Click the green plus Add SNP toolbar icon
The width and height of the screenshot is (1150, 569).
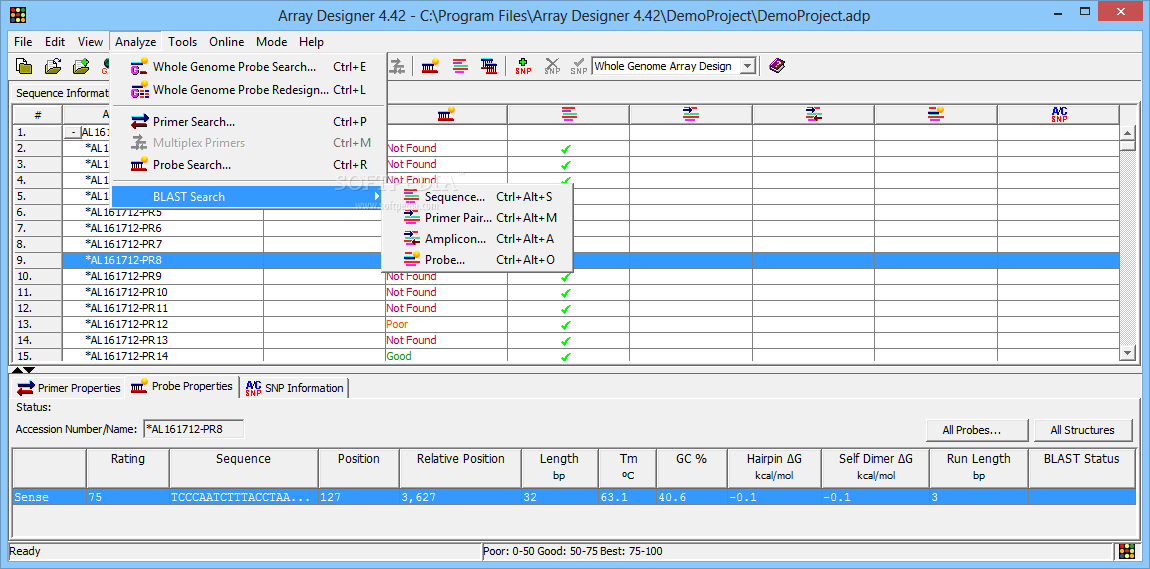(523, 67)
